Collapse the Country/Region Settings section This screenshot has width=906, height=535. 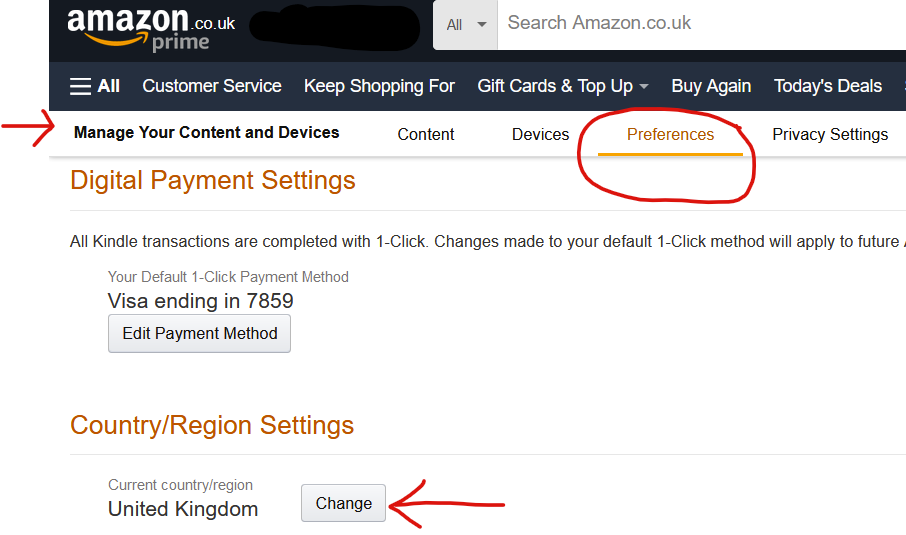pos(212,425)
